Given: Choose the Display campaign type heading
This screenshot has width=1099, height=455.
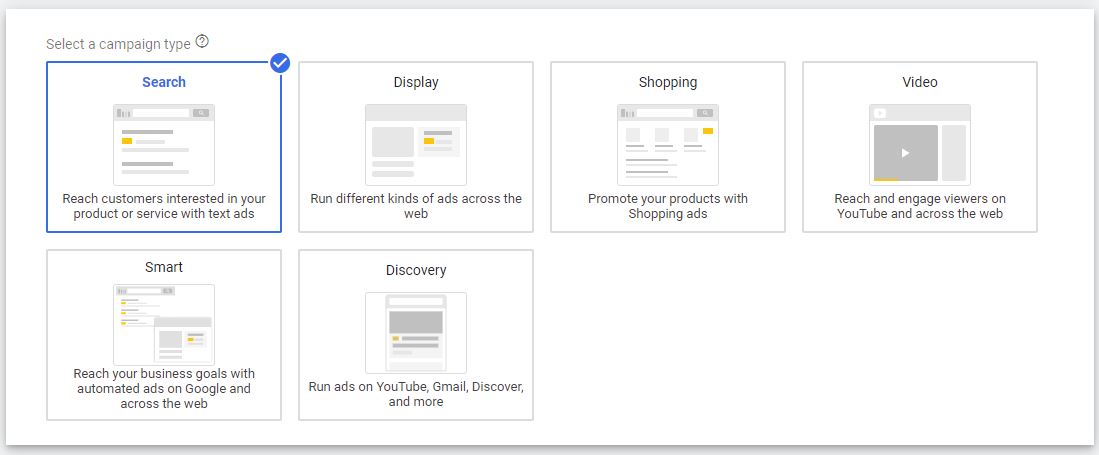Looking at the screenshot, I should coord(416,82).
